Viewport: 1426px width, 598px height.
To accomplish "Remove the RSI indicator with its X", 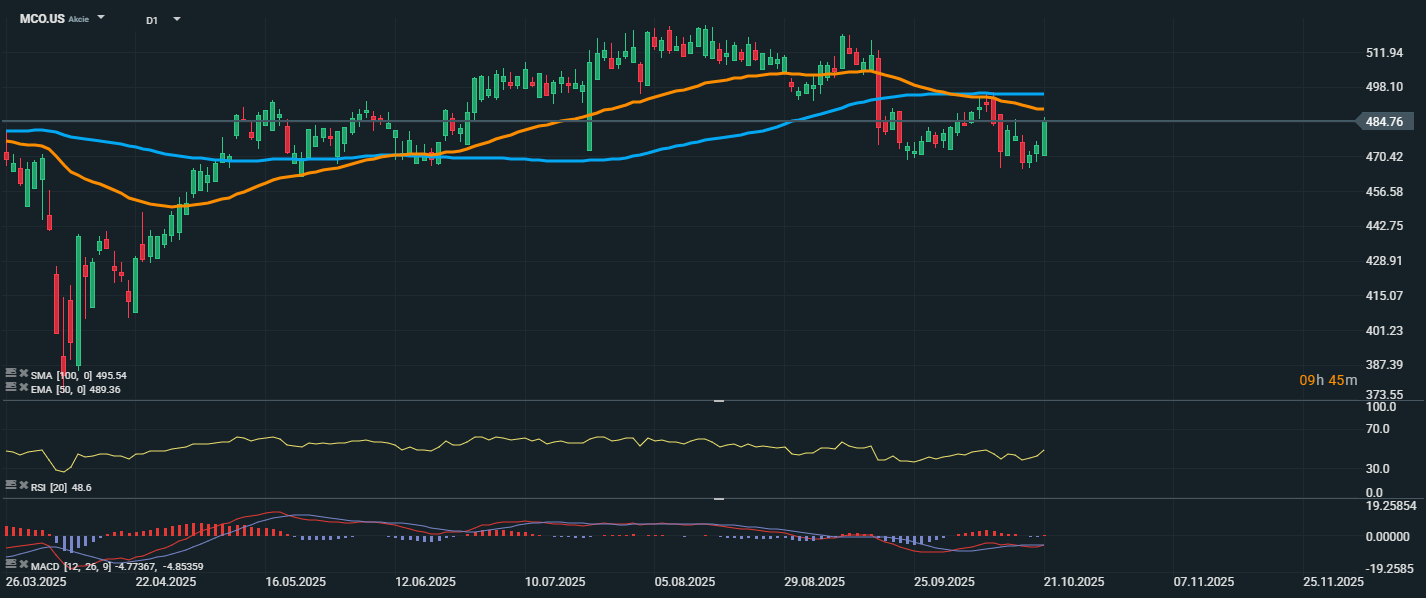I will click(x=23, y=485).
